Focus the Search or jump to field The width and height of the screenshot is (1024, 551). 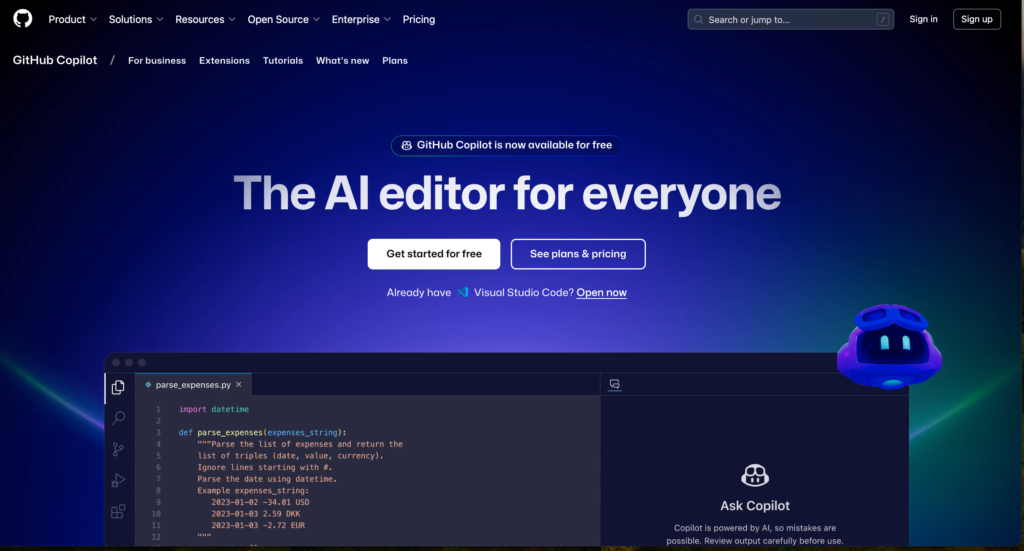click(790, 20)
